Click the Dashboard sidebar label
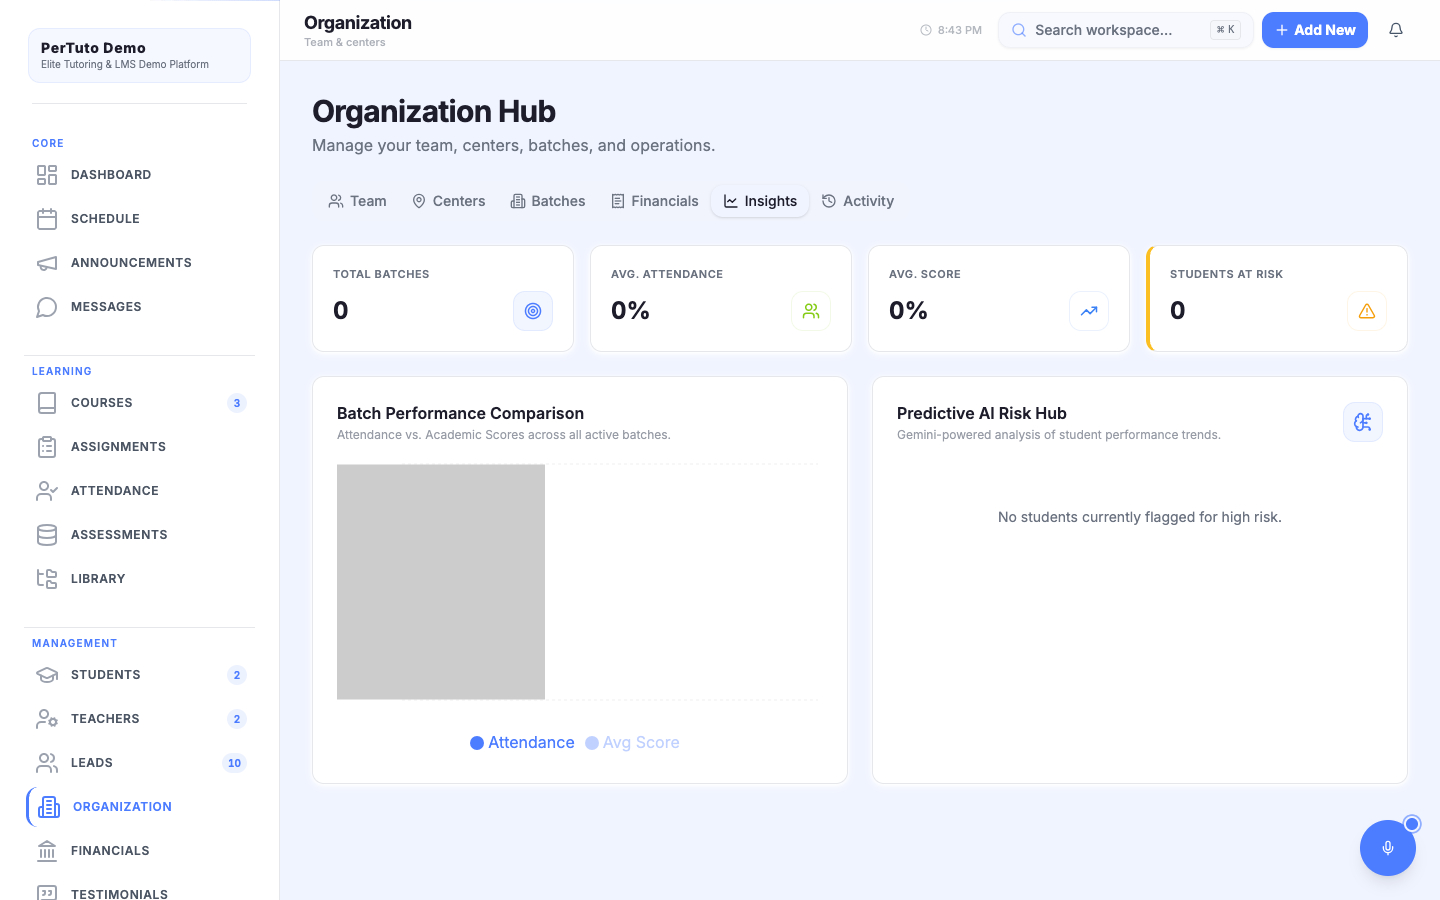Image resolution: width=1440 pixels, height=900 pixels. (111, 175)
